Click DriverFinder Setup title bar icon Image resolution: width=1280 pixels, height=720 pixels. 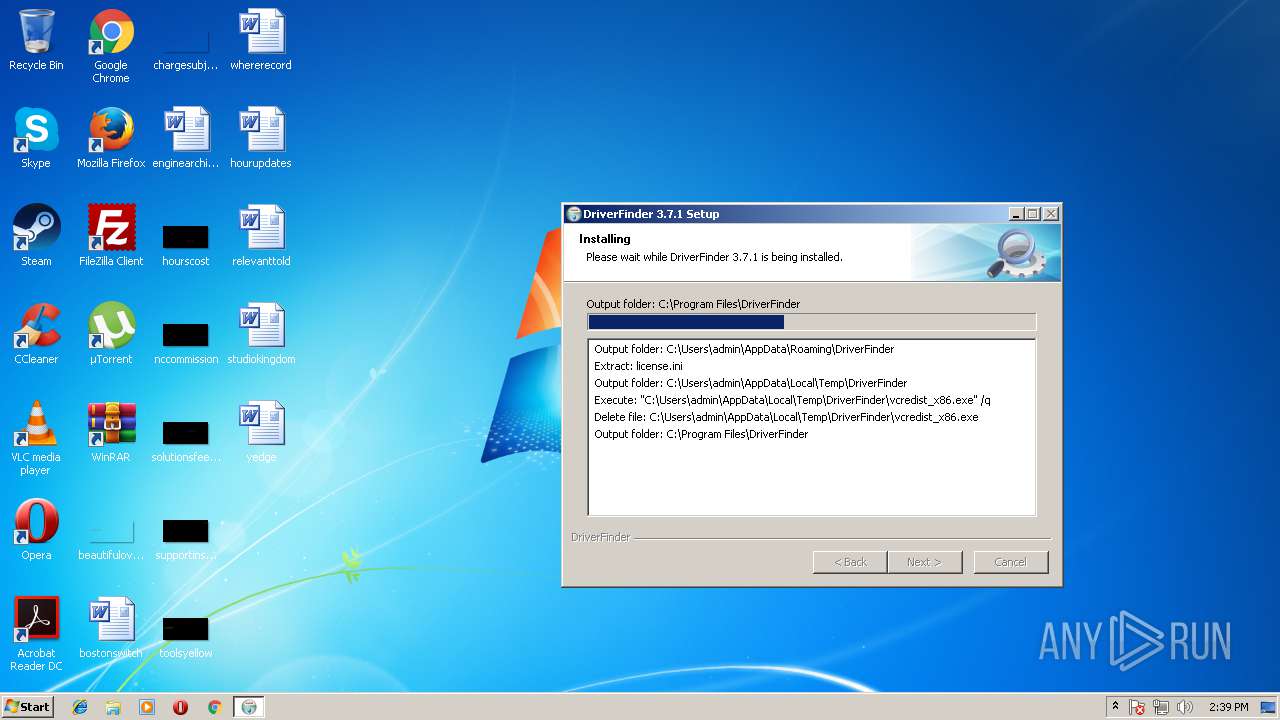[574, 214]
